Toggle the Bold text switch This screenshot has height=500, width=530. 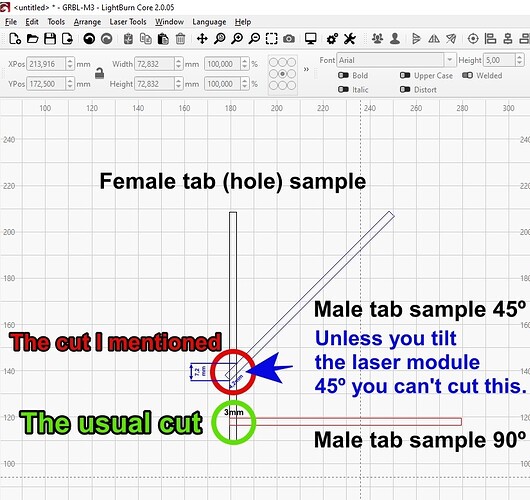(x=343, y=75)
